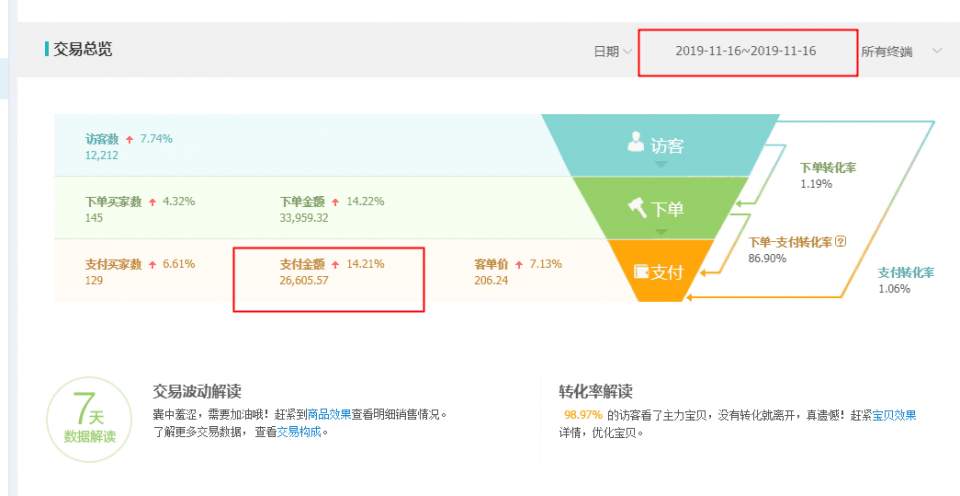Open the 日期 date type dropdown
This screenshot has height=496, width=960.
click(x=612, y=51)
